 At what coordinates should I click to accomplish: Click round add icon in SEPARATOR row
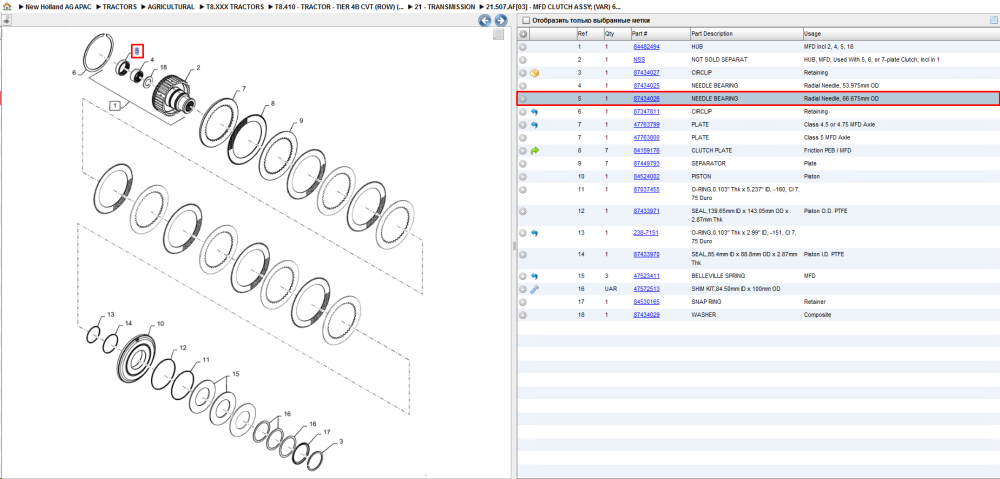tap(523, 163)
